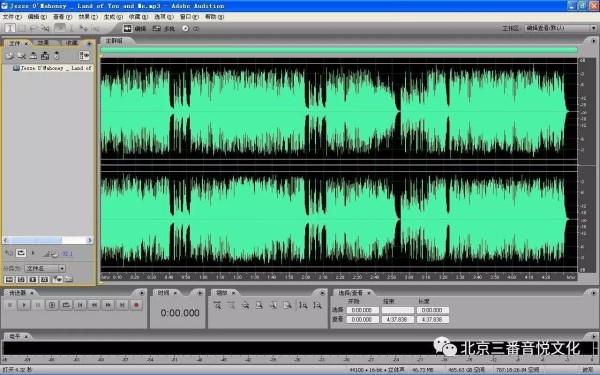Switch to Edit view (编辑) button

pyautogui.click(x=134, y=28)
